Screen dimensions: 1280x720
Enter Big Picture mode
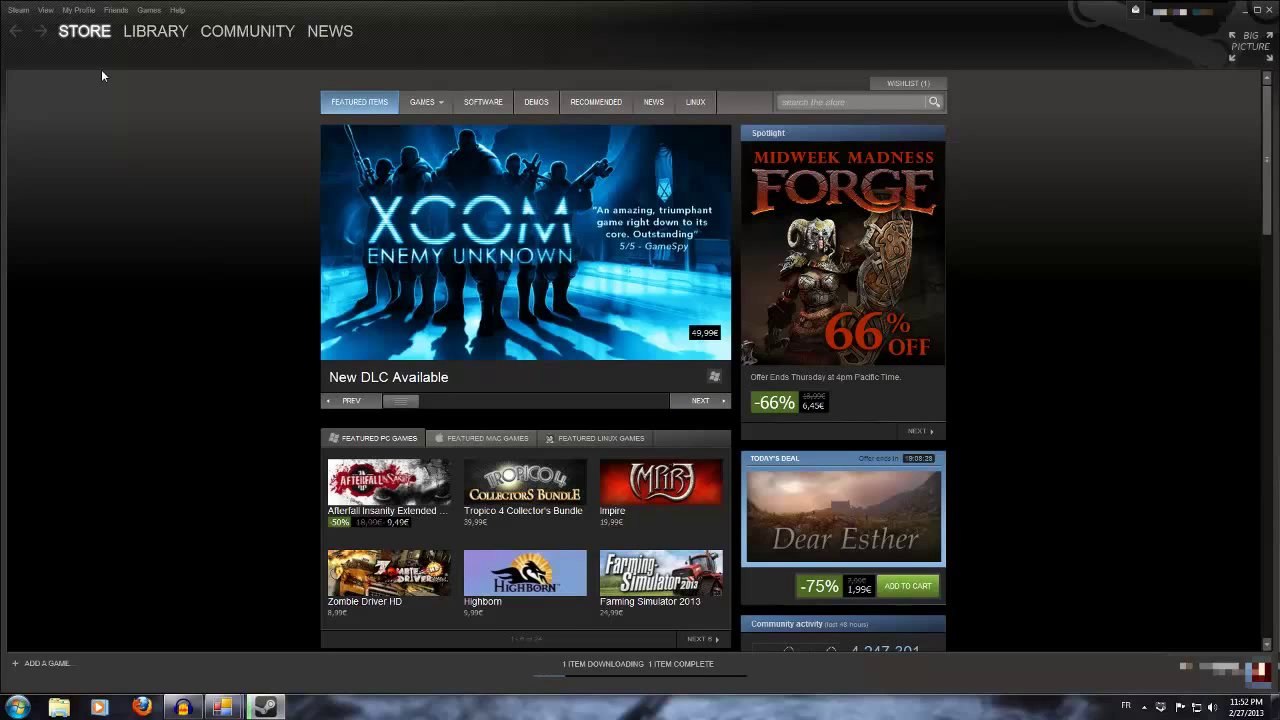(x=1250, y=46)
